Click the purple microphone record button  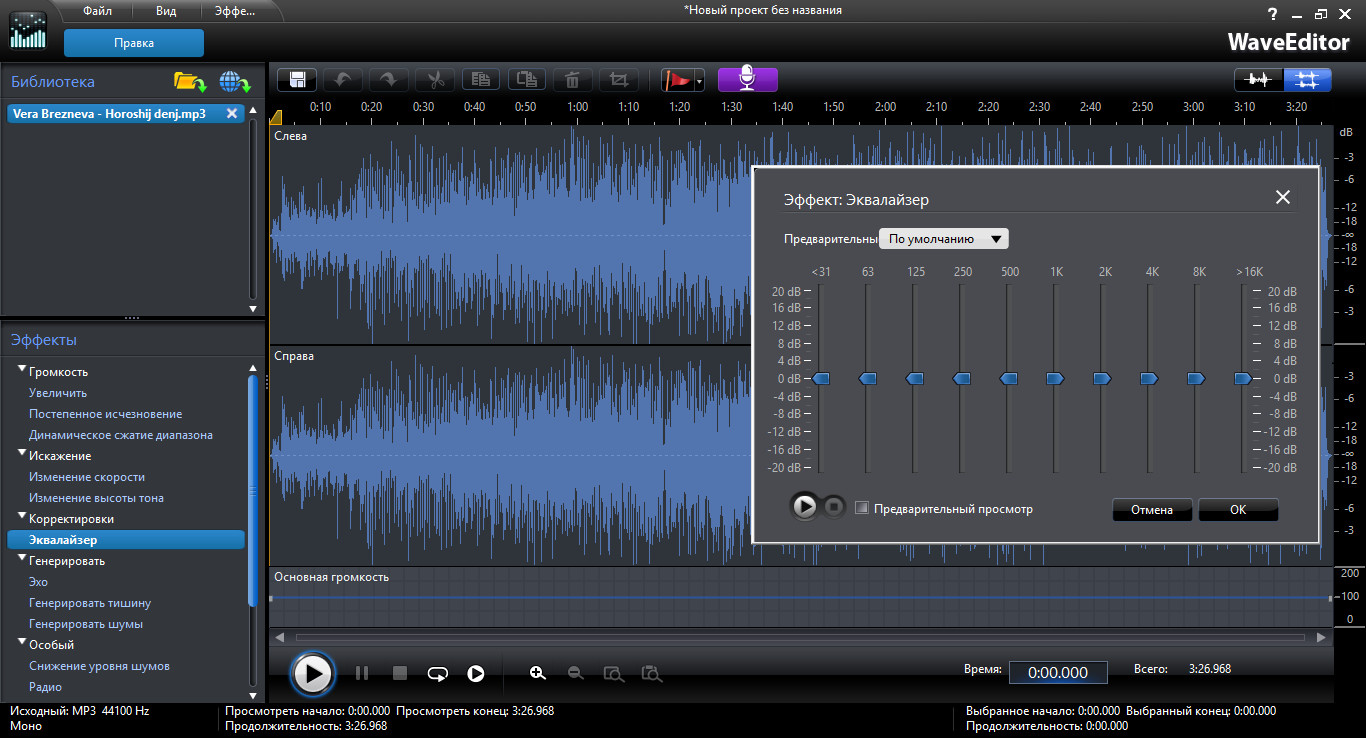point(747,79)
